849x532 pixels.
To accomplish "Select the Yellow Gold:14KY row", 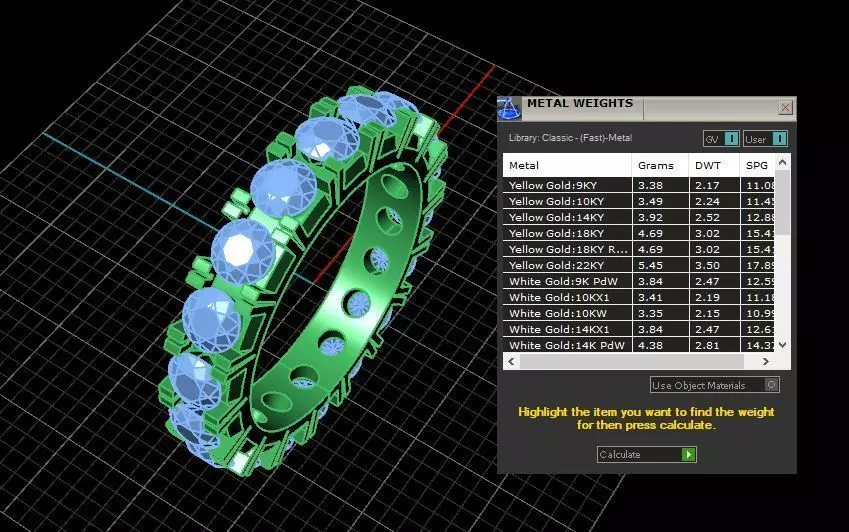I will pos(638,217).
